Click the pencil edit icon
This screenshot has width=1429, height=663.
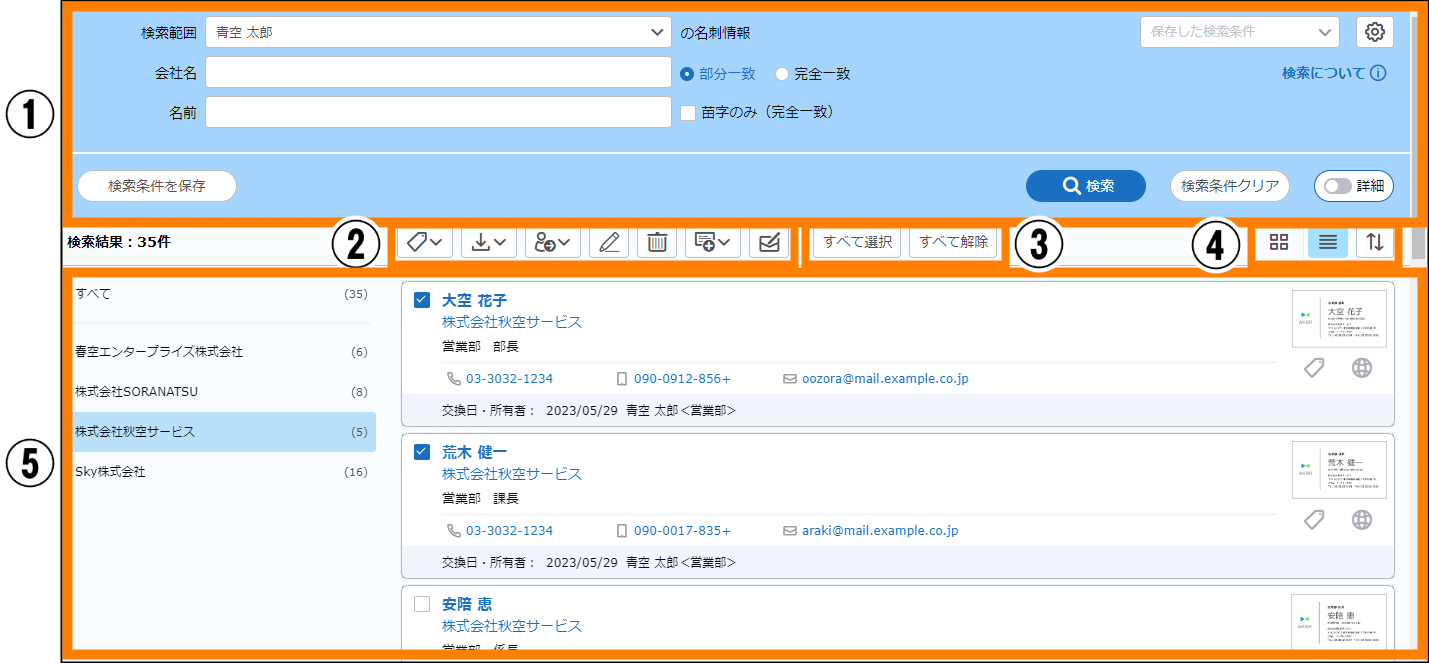609,242
